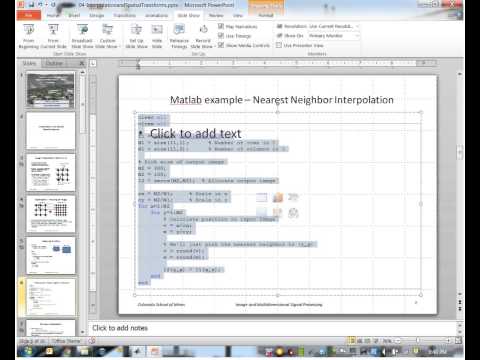Switch to the Animations ribbon tab
The height and width of the screenshot is (360, 480).
pyautogui.click(x=156, y=15)
